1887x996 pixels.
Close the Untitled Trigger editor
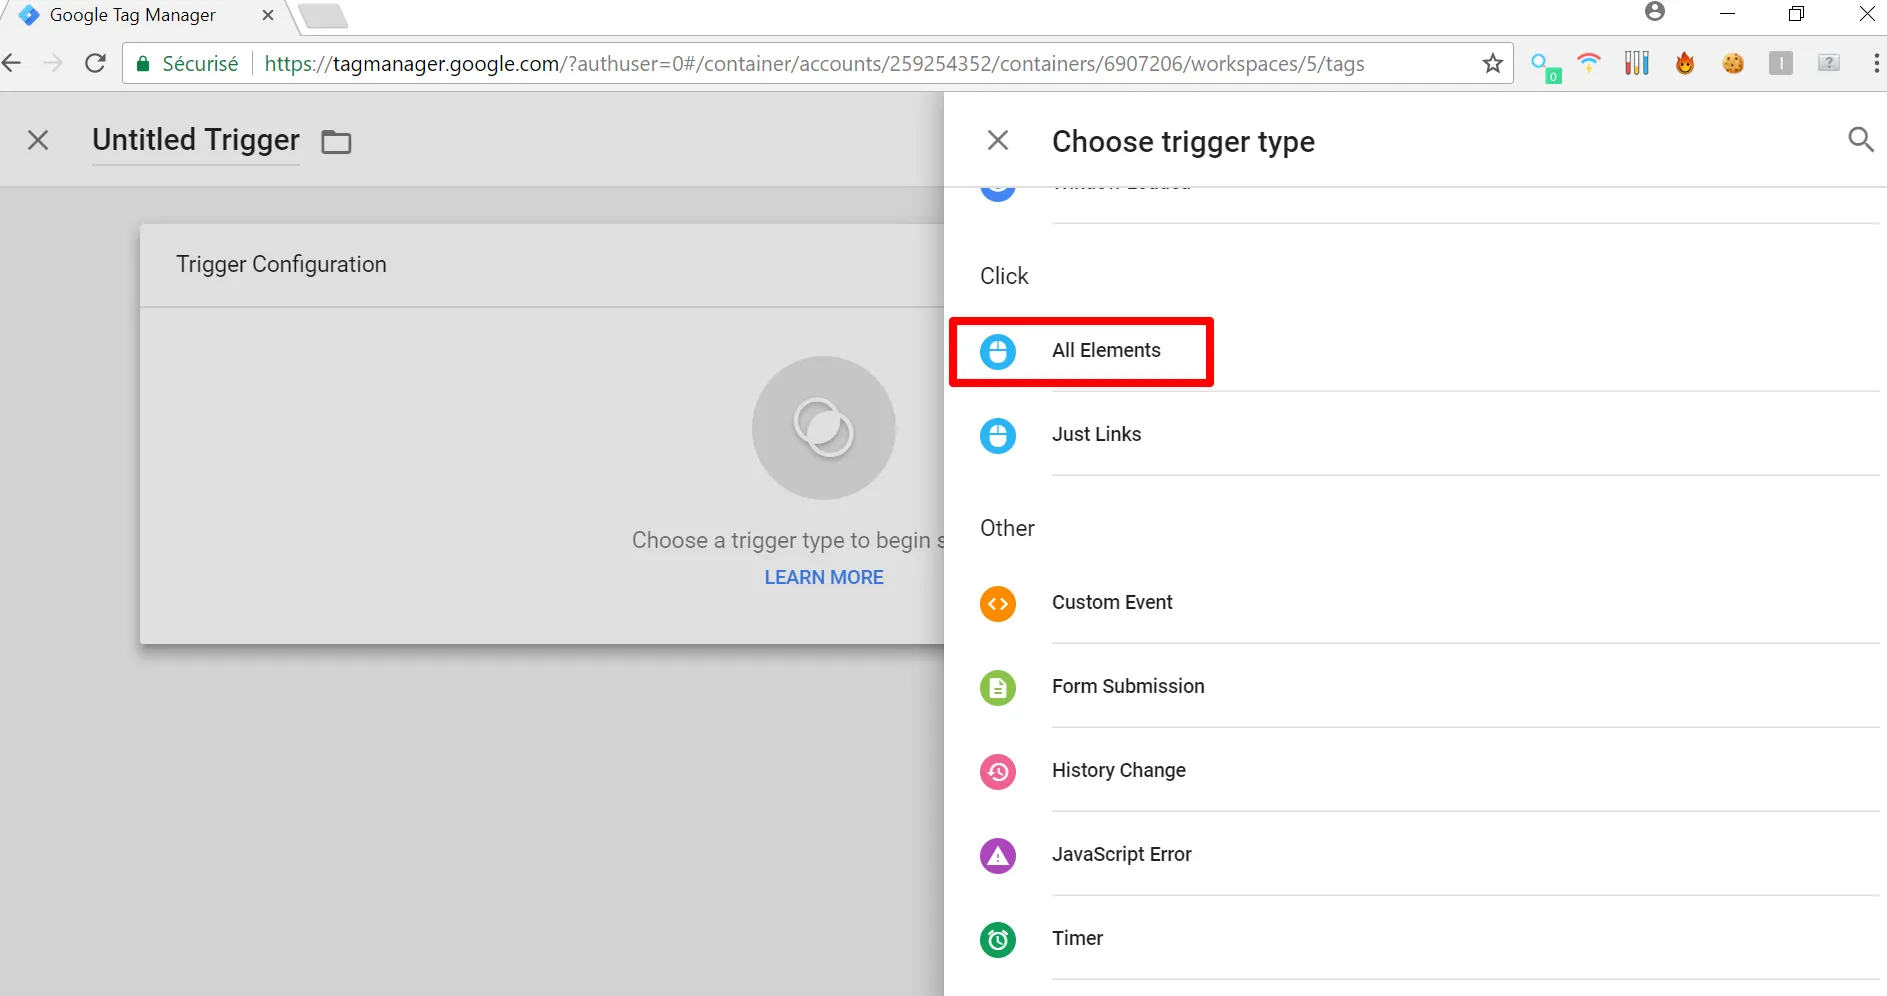pos(38,140)
